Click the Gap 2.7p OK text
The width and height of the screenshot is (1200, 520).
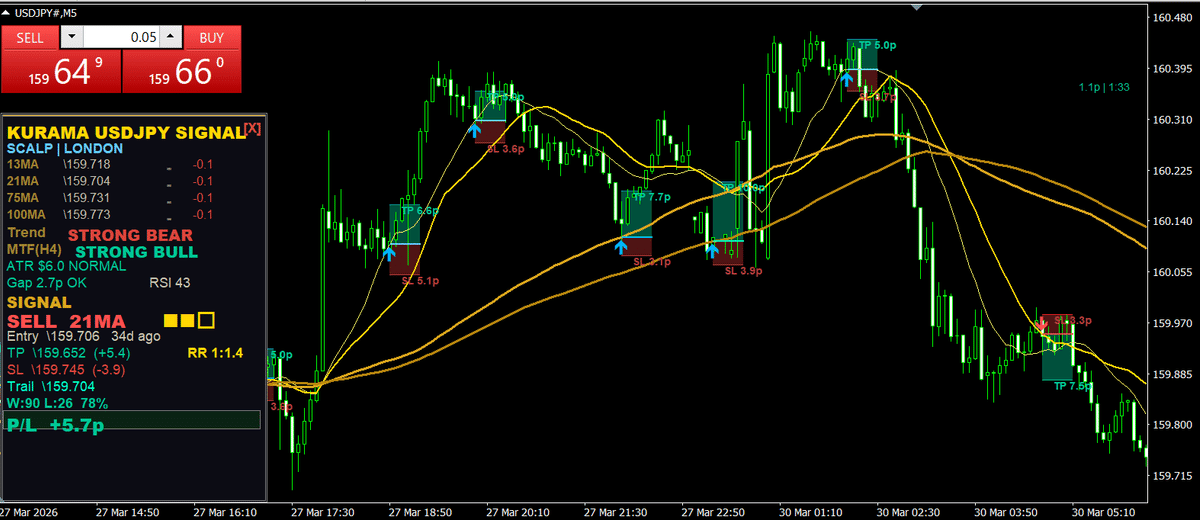47,283
